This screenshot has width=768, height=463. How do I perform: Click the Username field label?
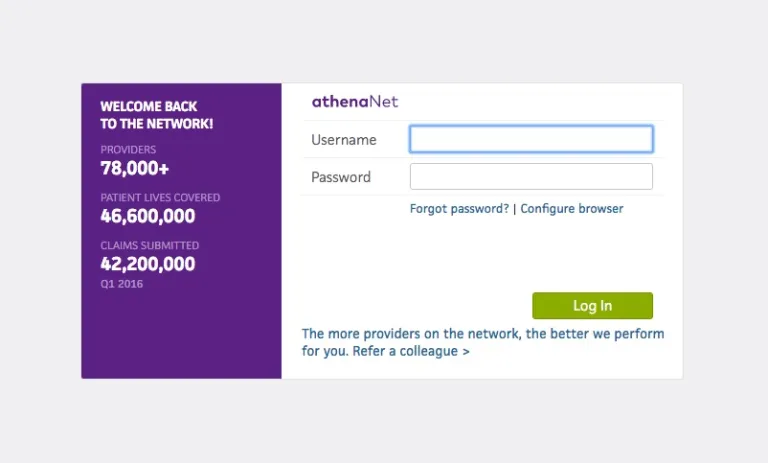pos(343,140)
